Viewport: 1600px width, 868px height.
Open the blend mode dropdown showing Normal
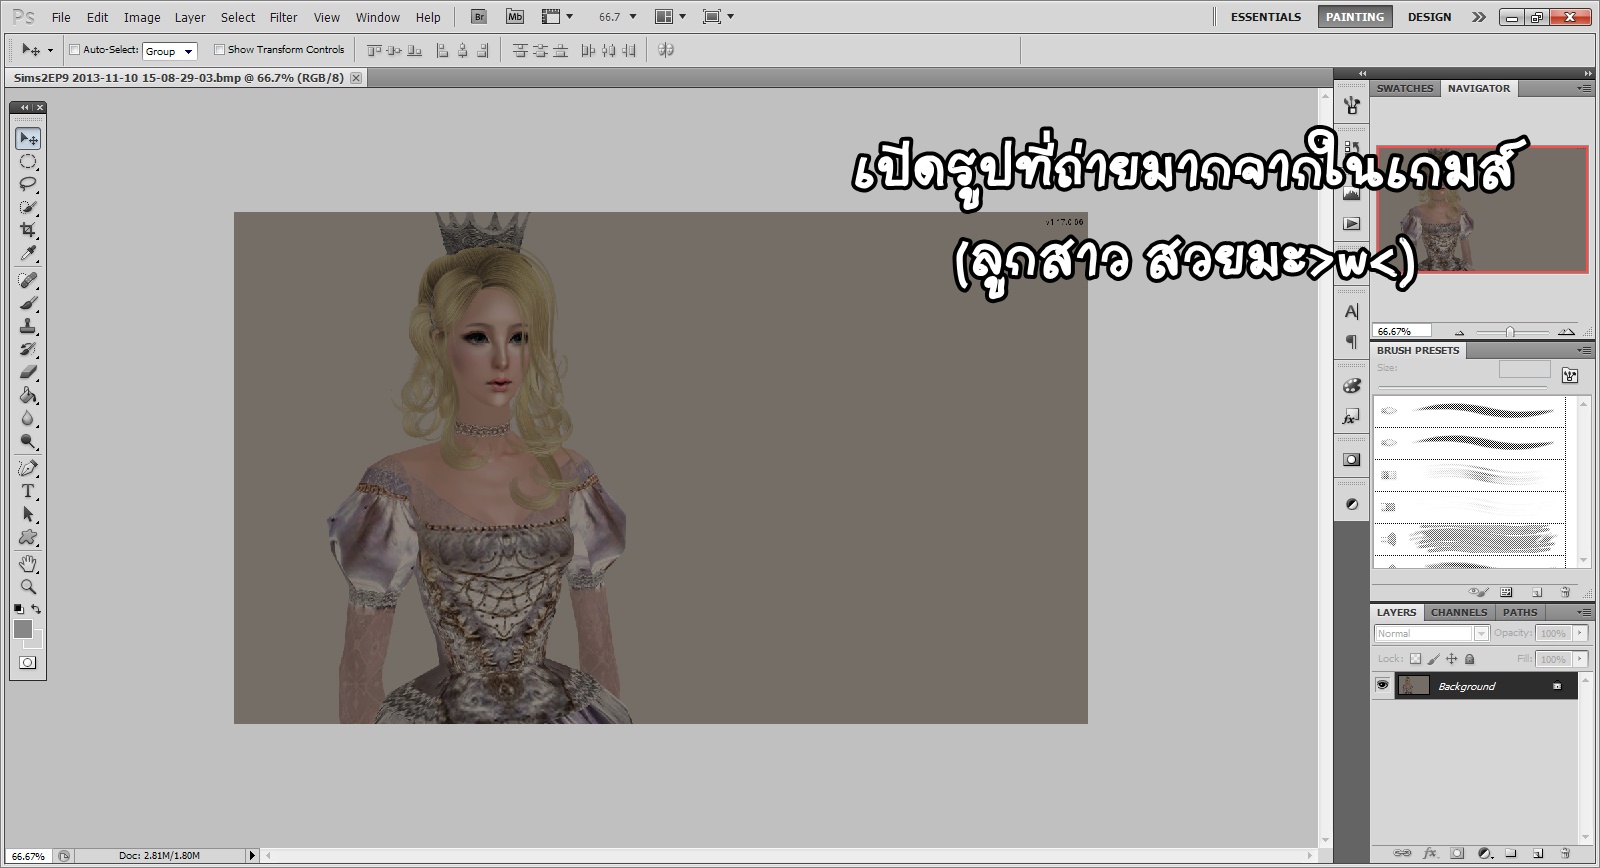pos(1431,633)
